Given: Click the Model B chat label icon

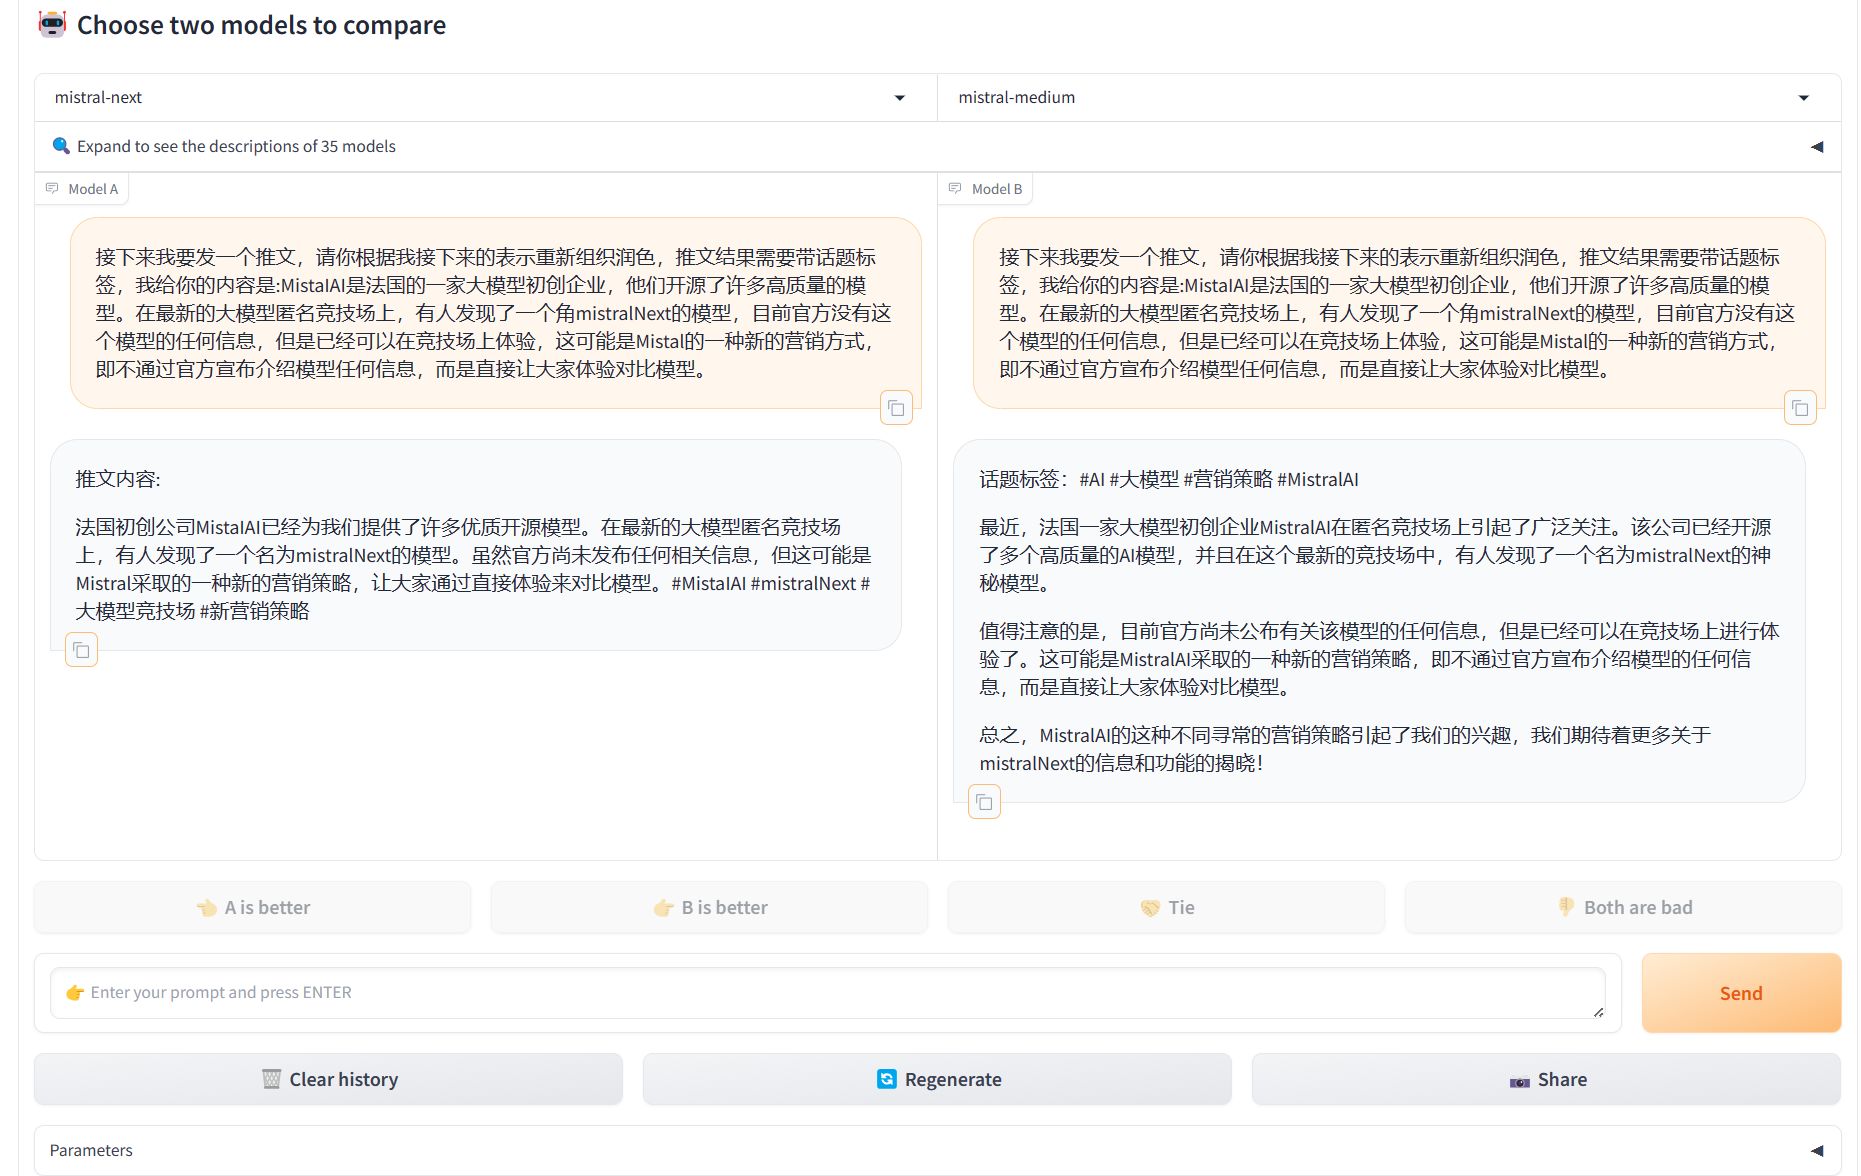Looking at the screenshot, I should click(955, 189).
